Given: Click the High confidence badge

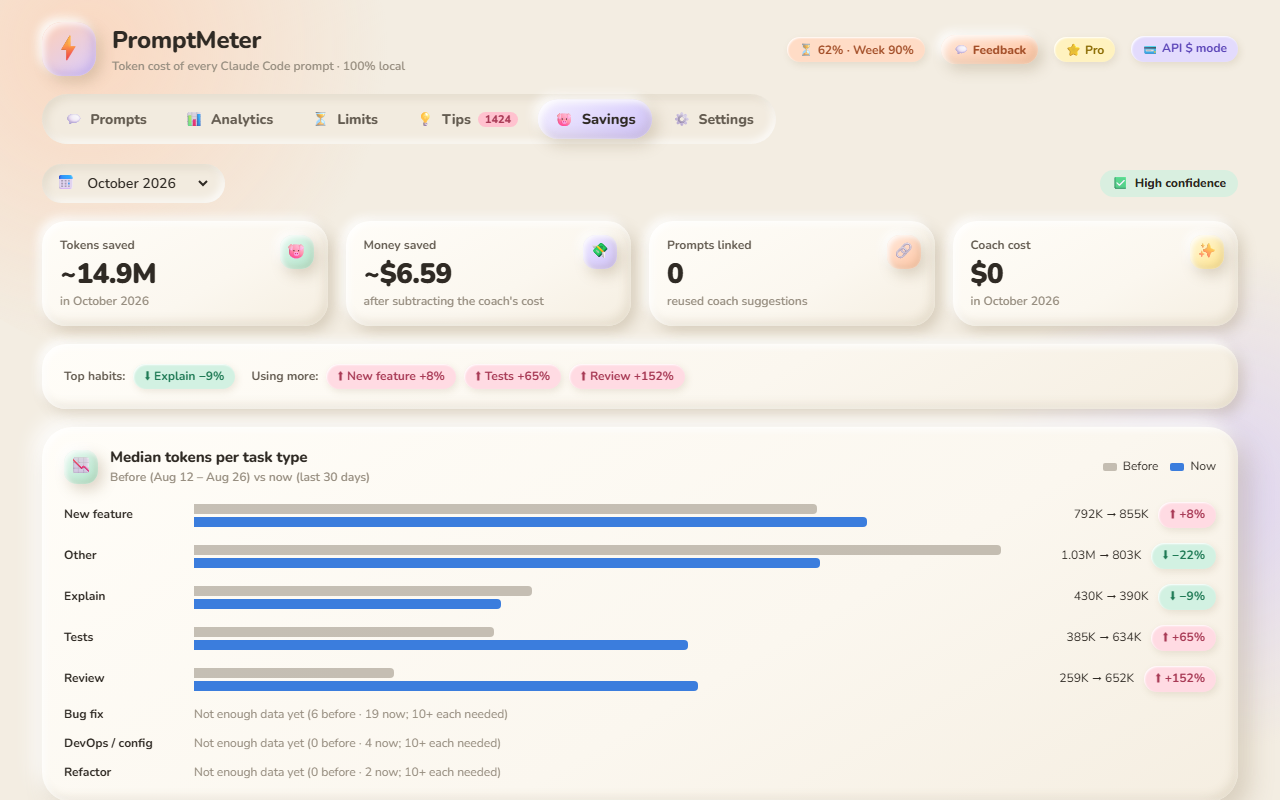Looking at the screenshot, I should click(x=1169, y=183).
